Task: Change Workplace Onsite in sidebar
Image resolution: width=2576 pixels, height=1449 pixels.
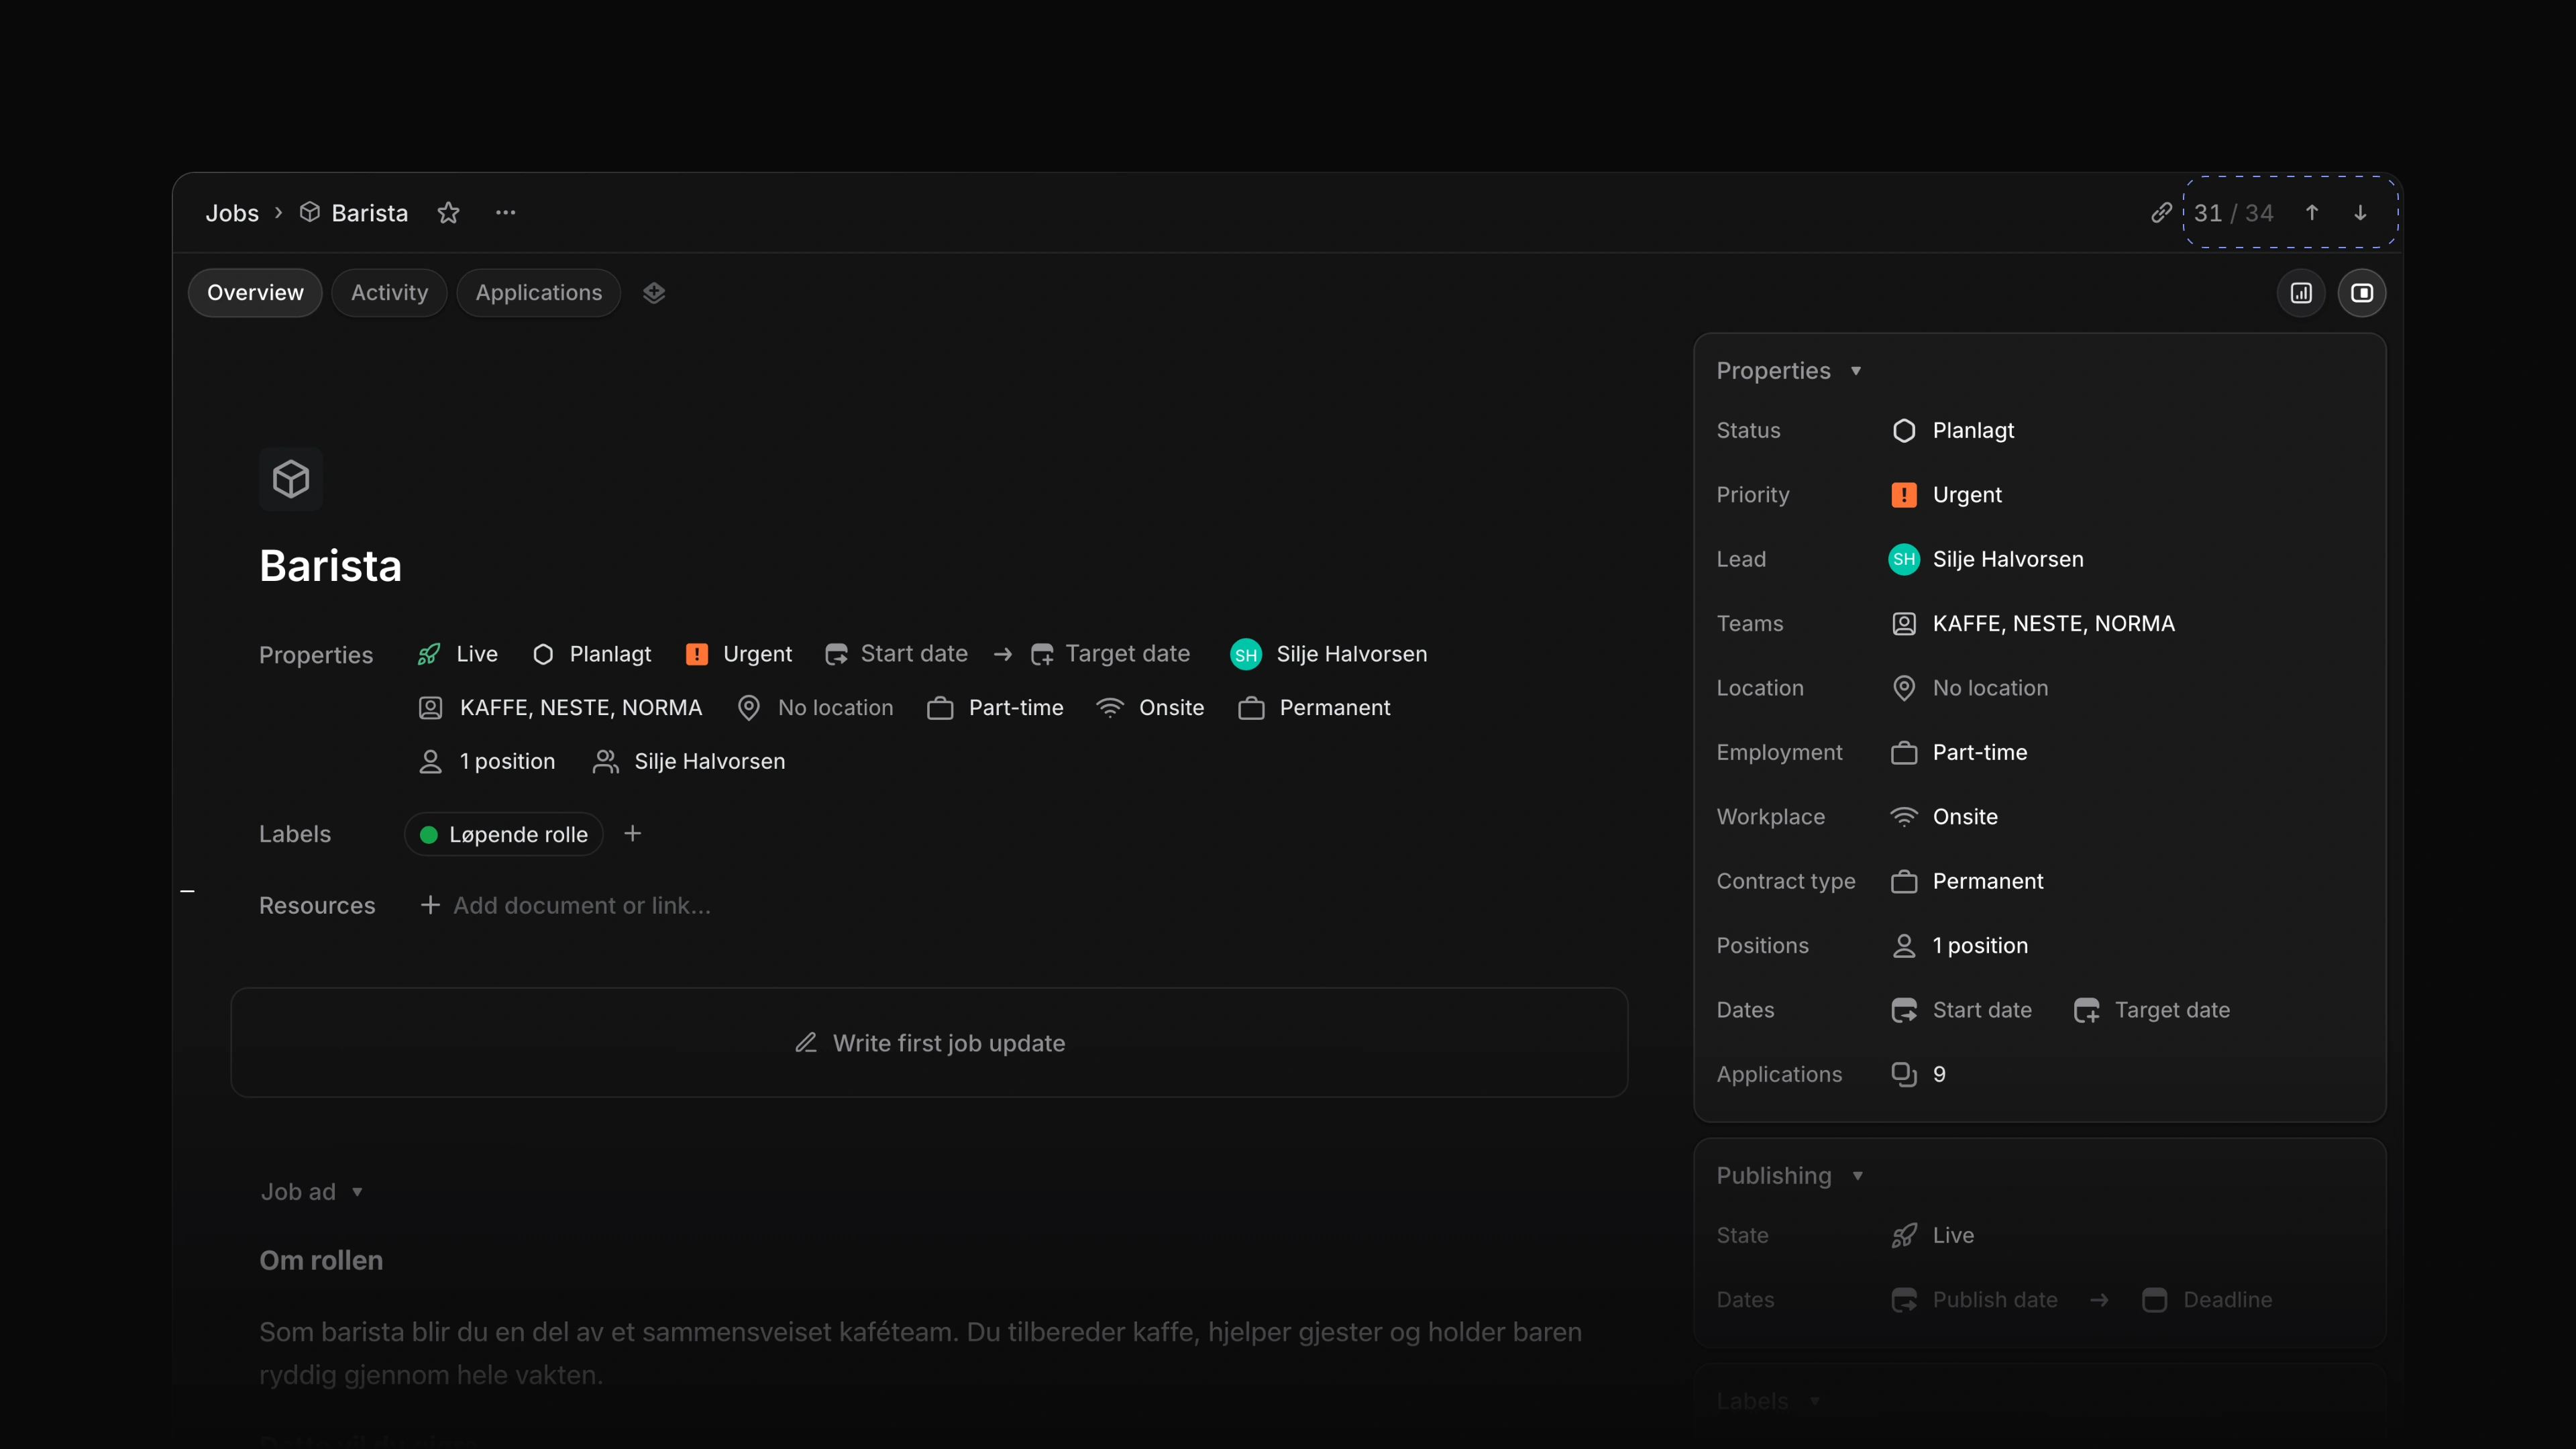Action: [x=1945, y=817]
